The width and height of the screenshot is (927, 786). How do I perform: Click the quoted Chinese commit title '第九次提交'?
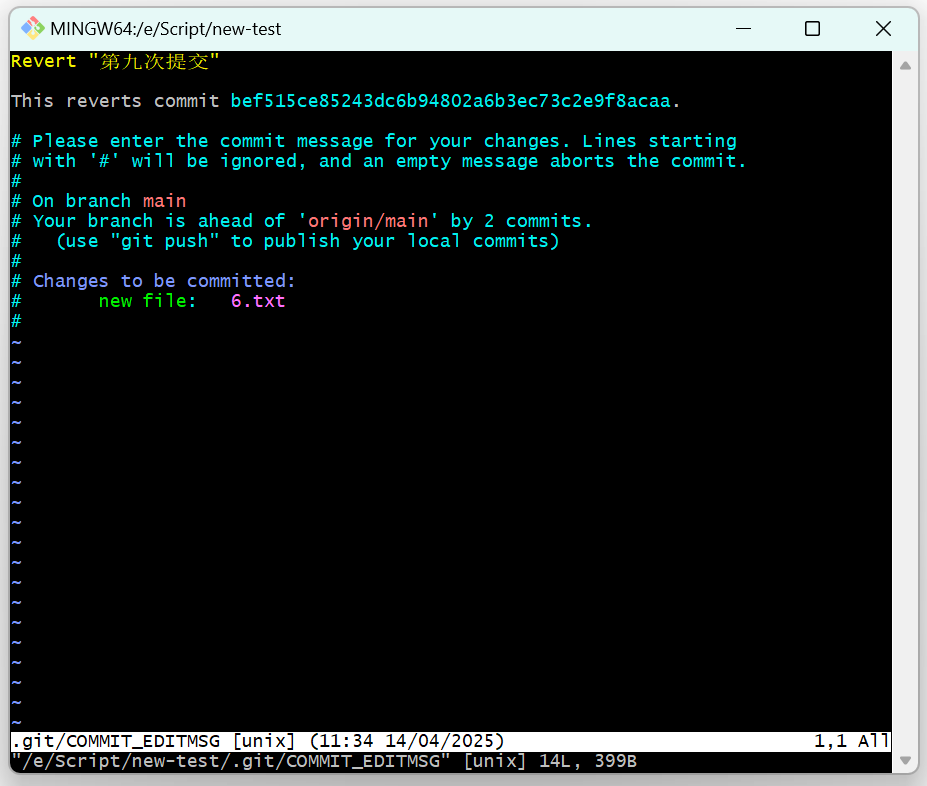tap(154, 61)
